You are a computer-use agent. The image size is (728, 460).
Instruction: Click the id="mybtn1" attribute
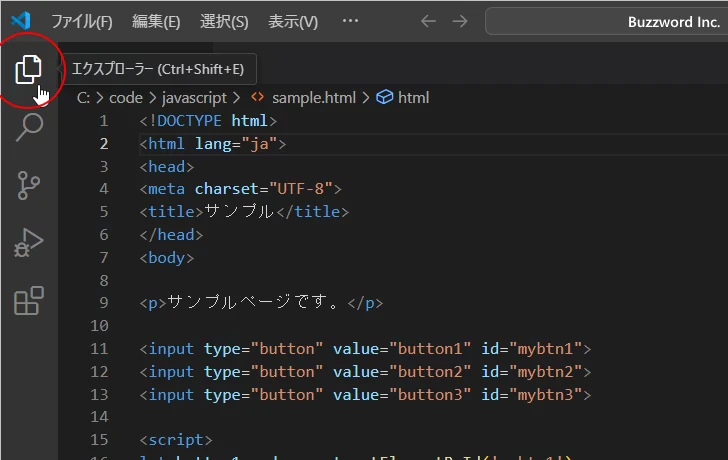point(532,349)
